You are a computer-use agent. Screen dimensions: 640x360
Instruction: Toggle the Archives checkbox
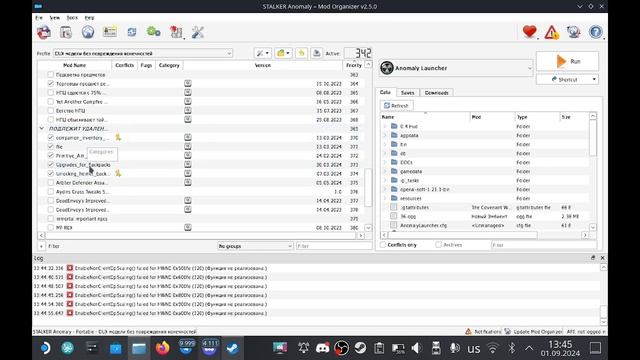click(438, 245)
